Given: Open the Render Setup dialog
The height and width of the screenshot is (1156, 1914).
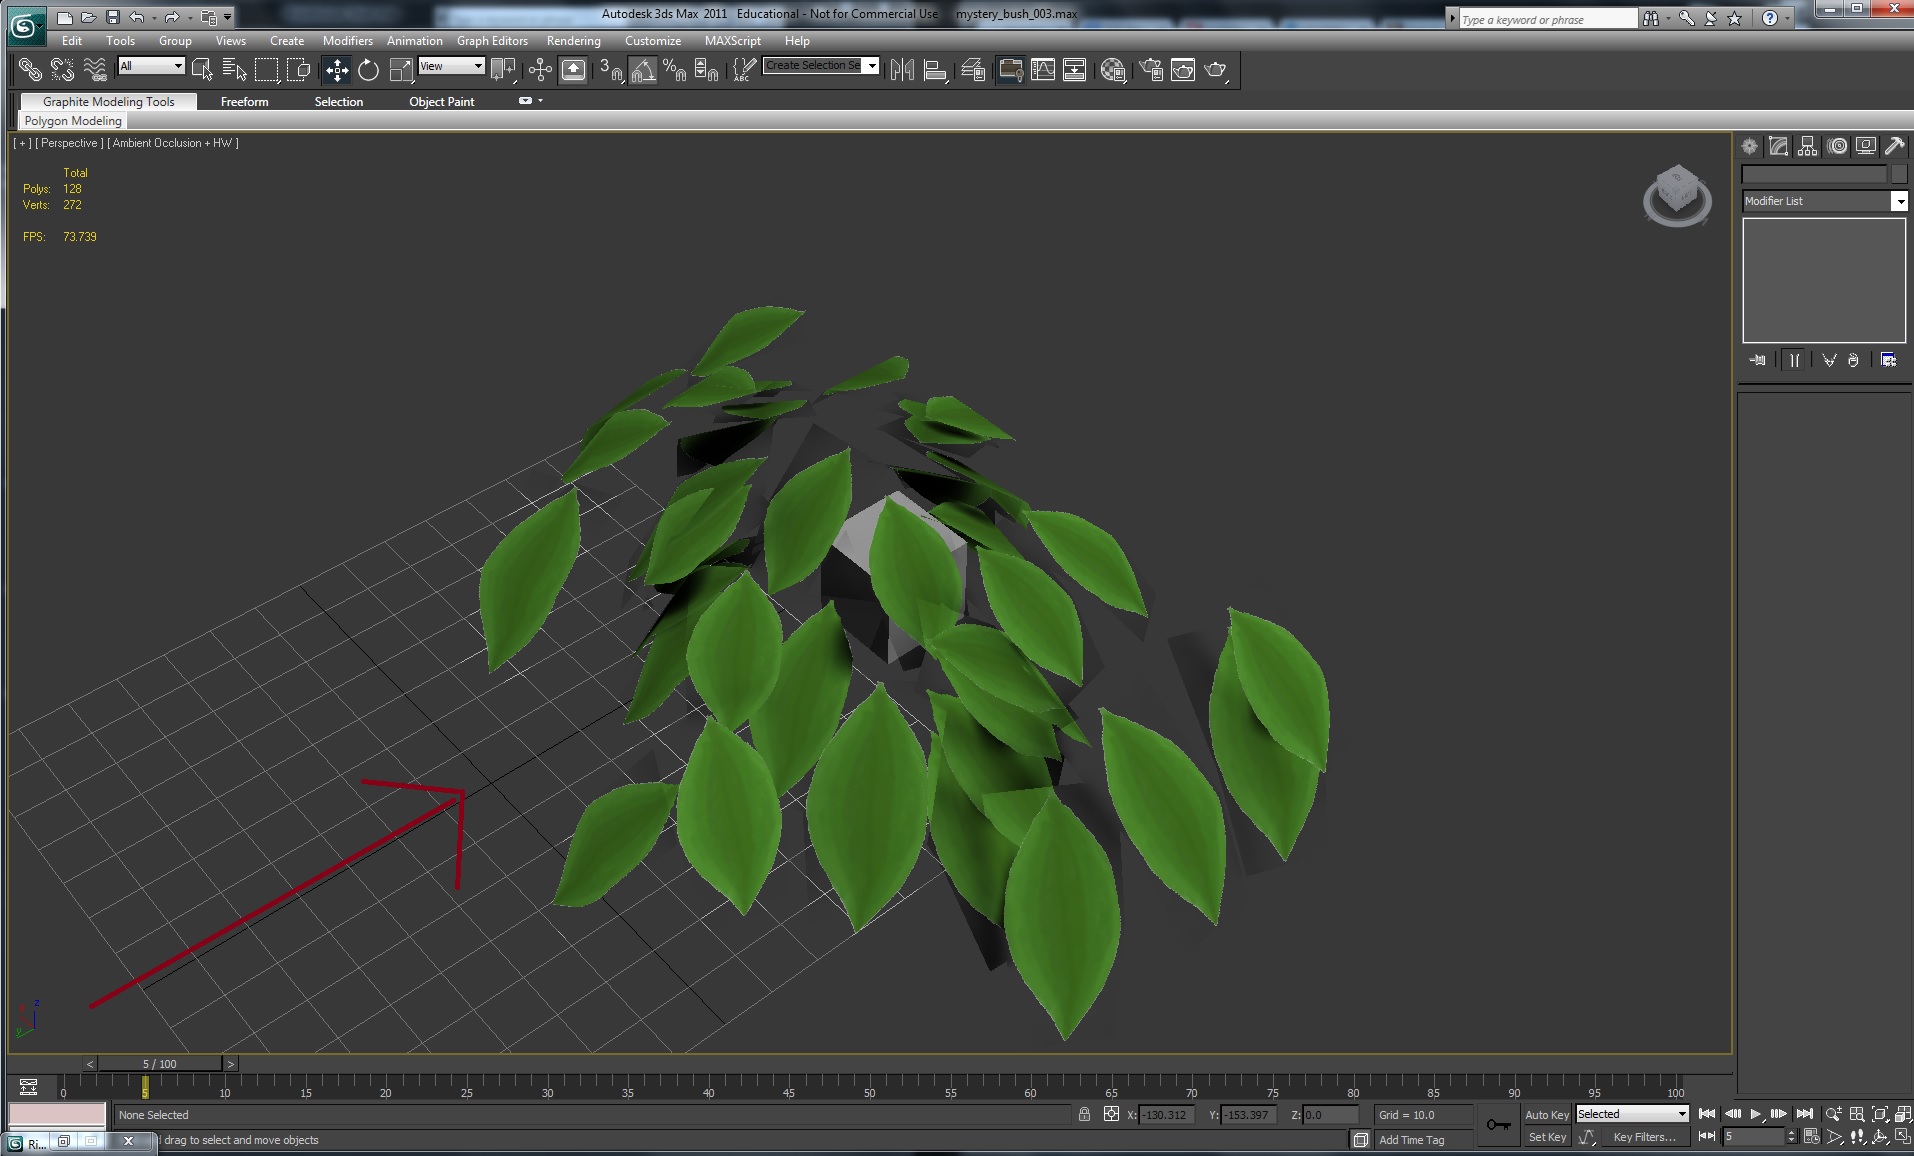Looking at the screenshot, I should [1151, 69].
